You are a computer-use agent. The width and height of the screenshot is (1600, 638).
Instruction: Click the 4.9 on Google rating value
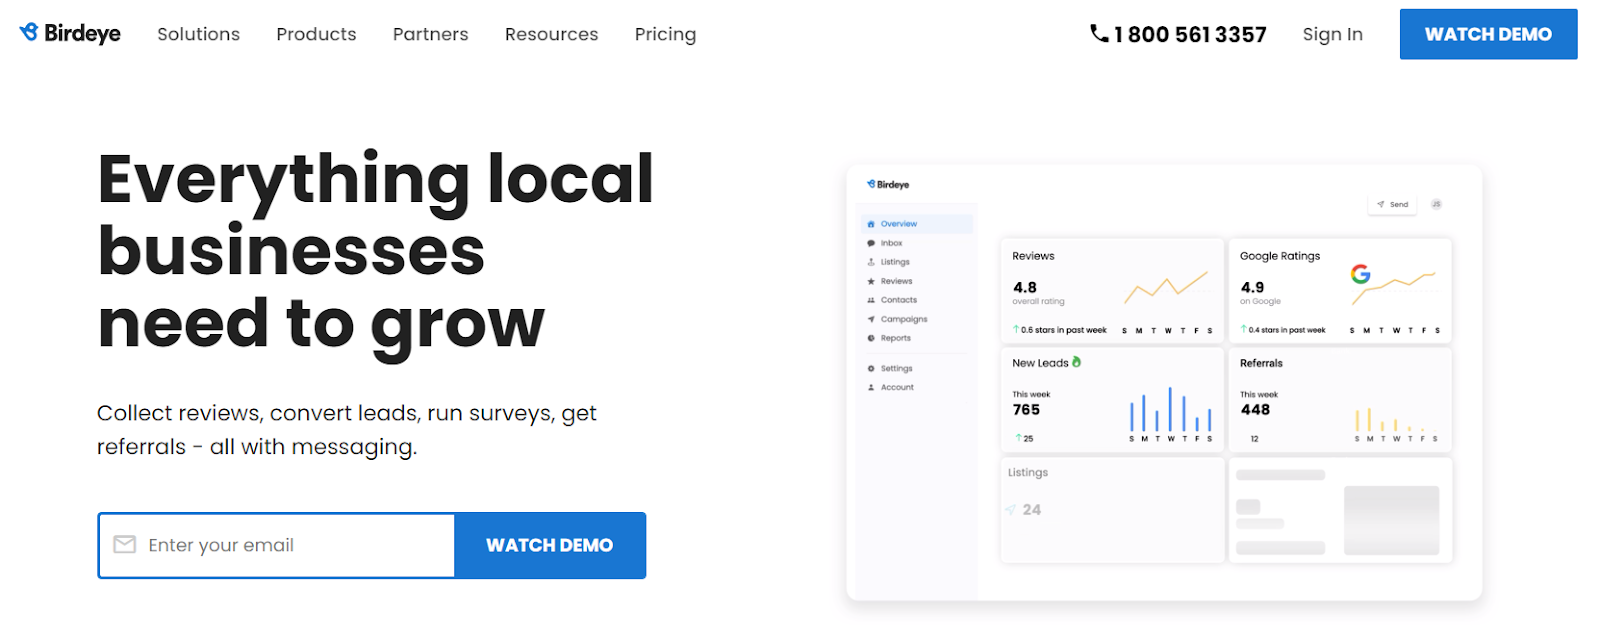click(1252, 287)
